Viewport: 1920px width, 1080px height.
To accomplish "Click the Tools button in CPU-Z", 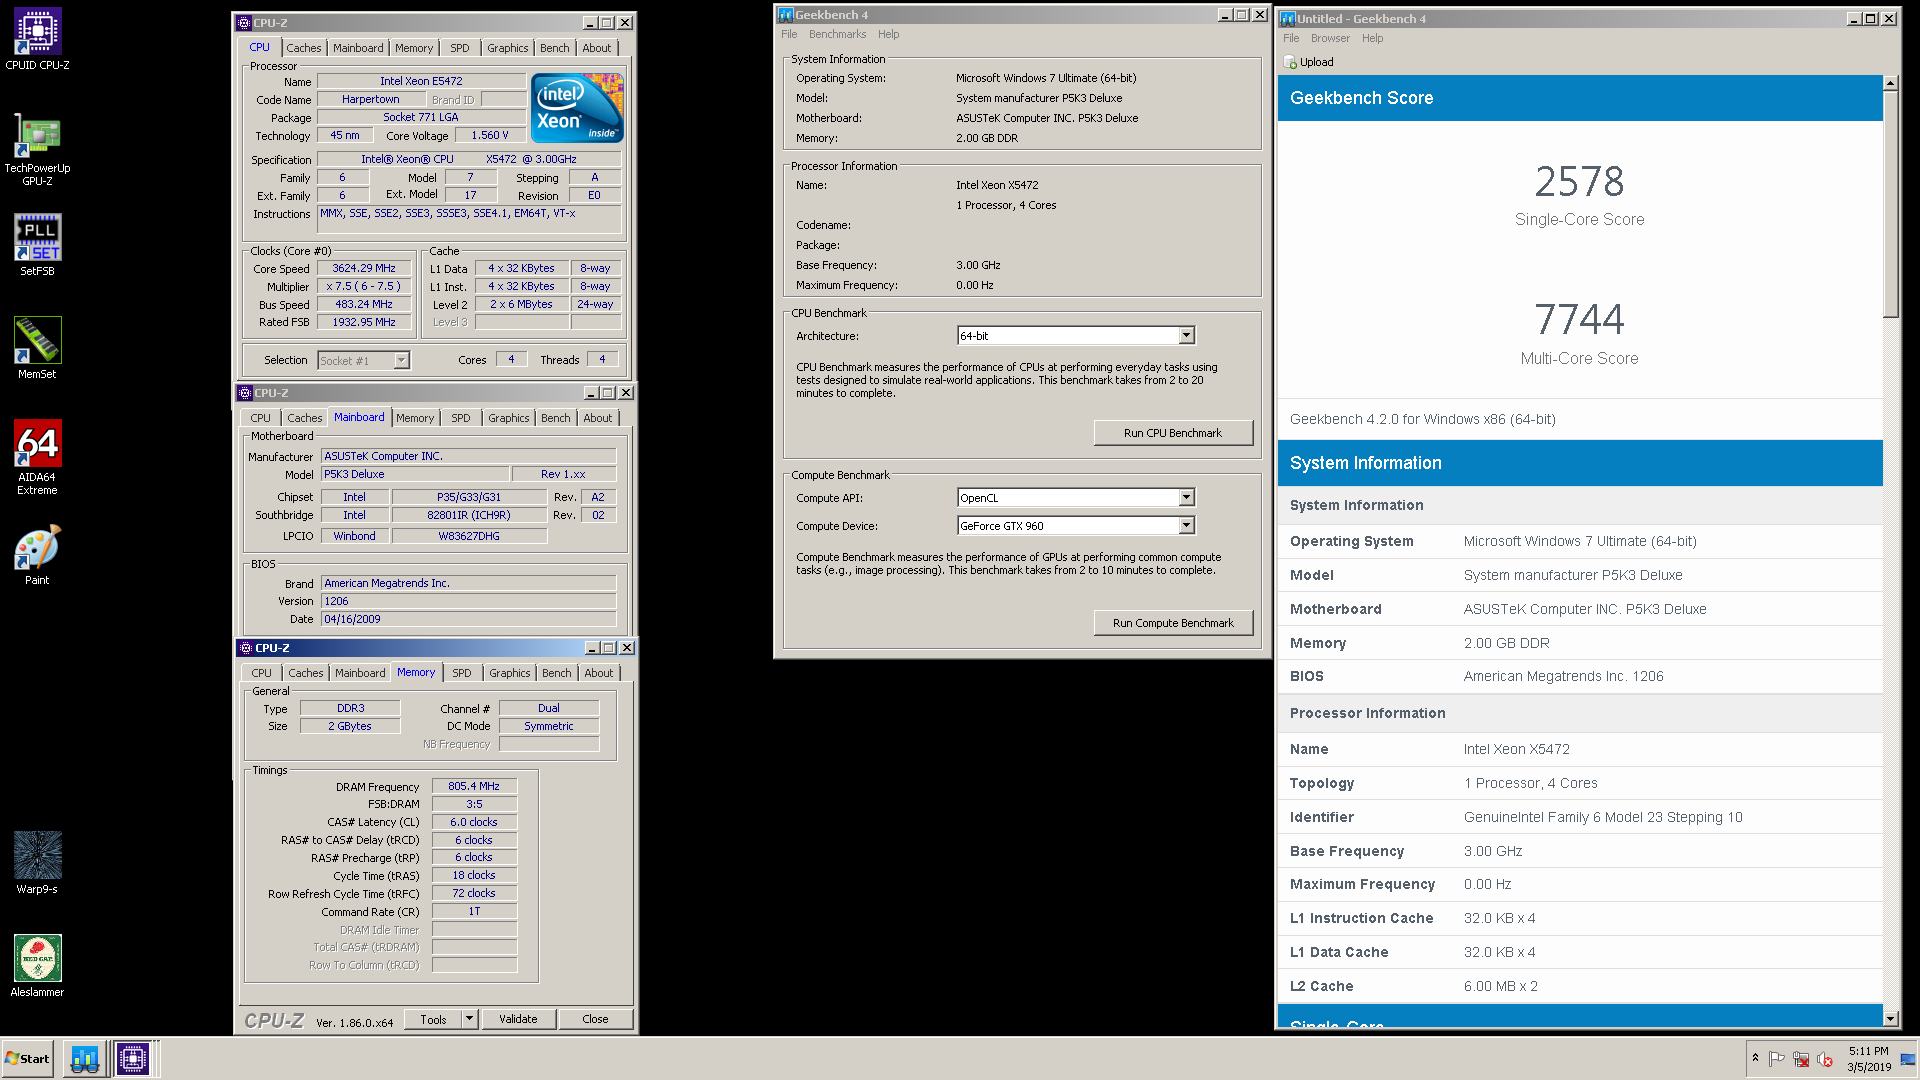I will pos(433,1019).
